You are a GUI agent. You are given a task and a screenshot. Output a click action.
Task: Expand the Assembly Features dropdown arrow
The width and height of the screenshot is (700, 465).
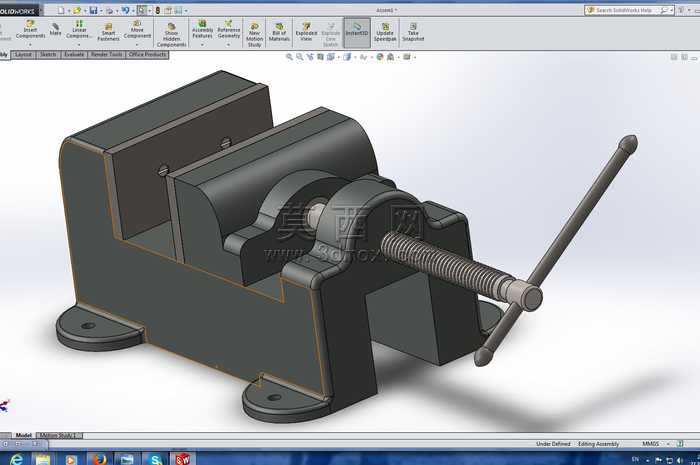(202, 45)
